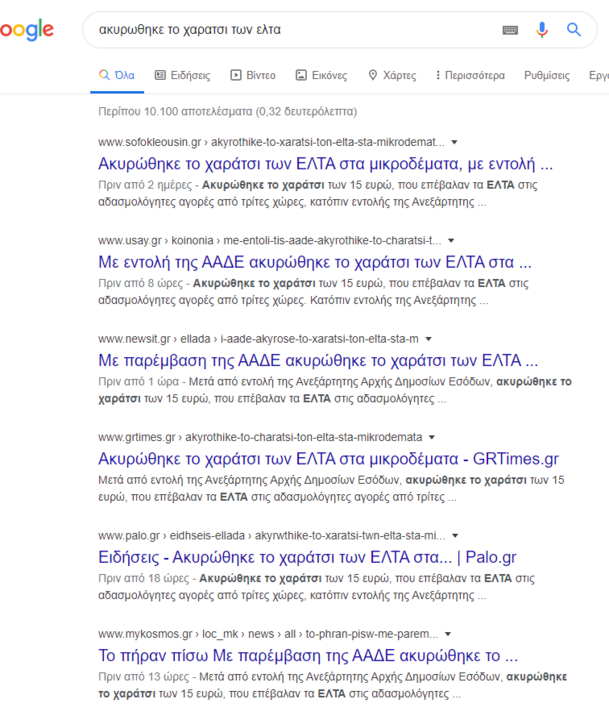Click snippet text Πριν από 18 ώρες
This screenshot has width=609, height=720.
[144, 578]
